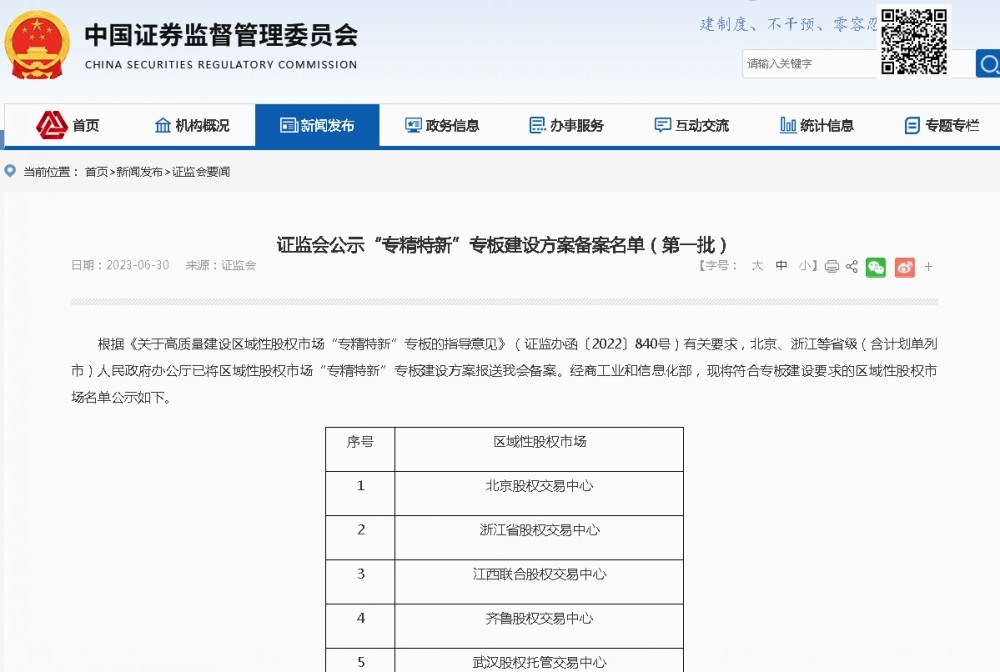The image size is (1000, 672).
Task: Click the document icon beside 办事服务
Action: pyautogui.click(x=538, y=125)
